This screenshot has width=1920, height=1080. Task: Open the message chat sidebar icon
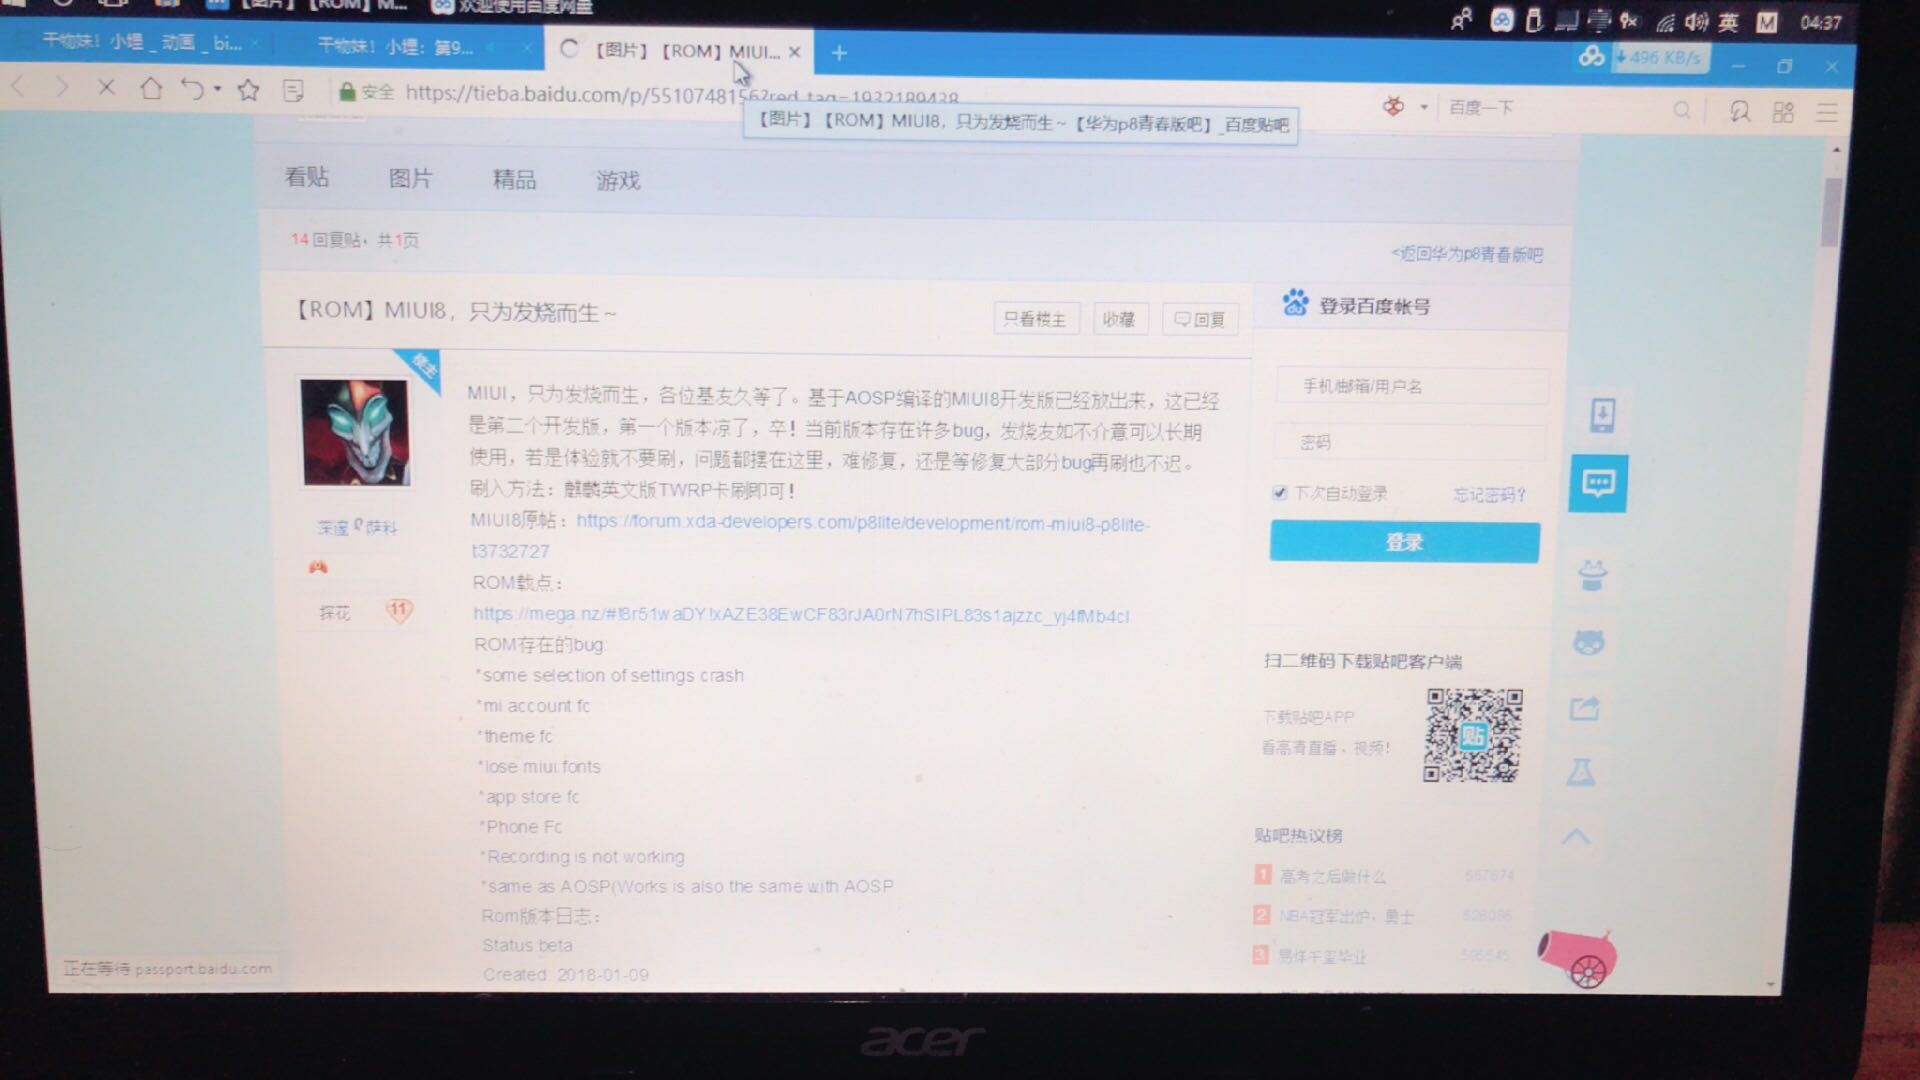pyautogui.click(x=1597, y=484)
